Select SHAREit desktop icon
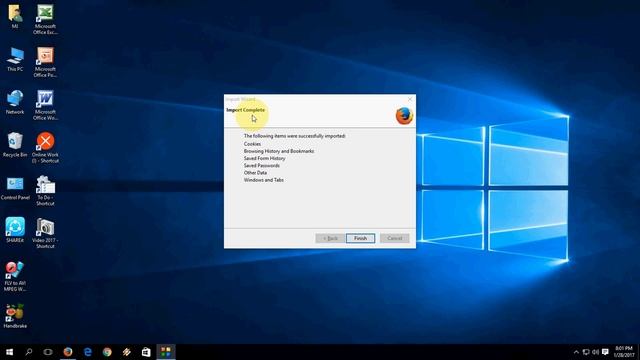640x360 pixels. (15, 230)
